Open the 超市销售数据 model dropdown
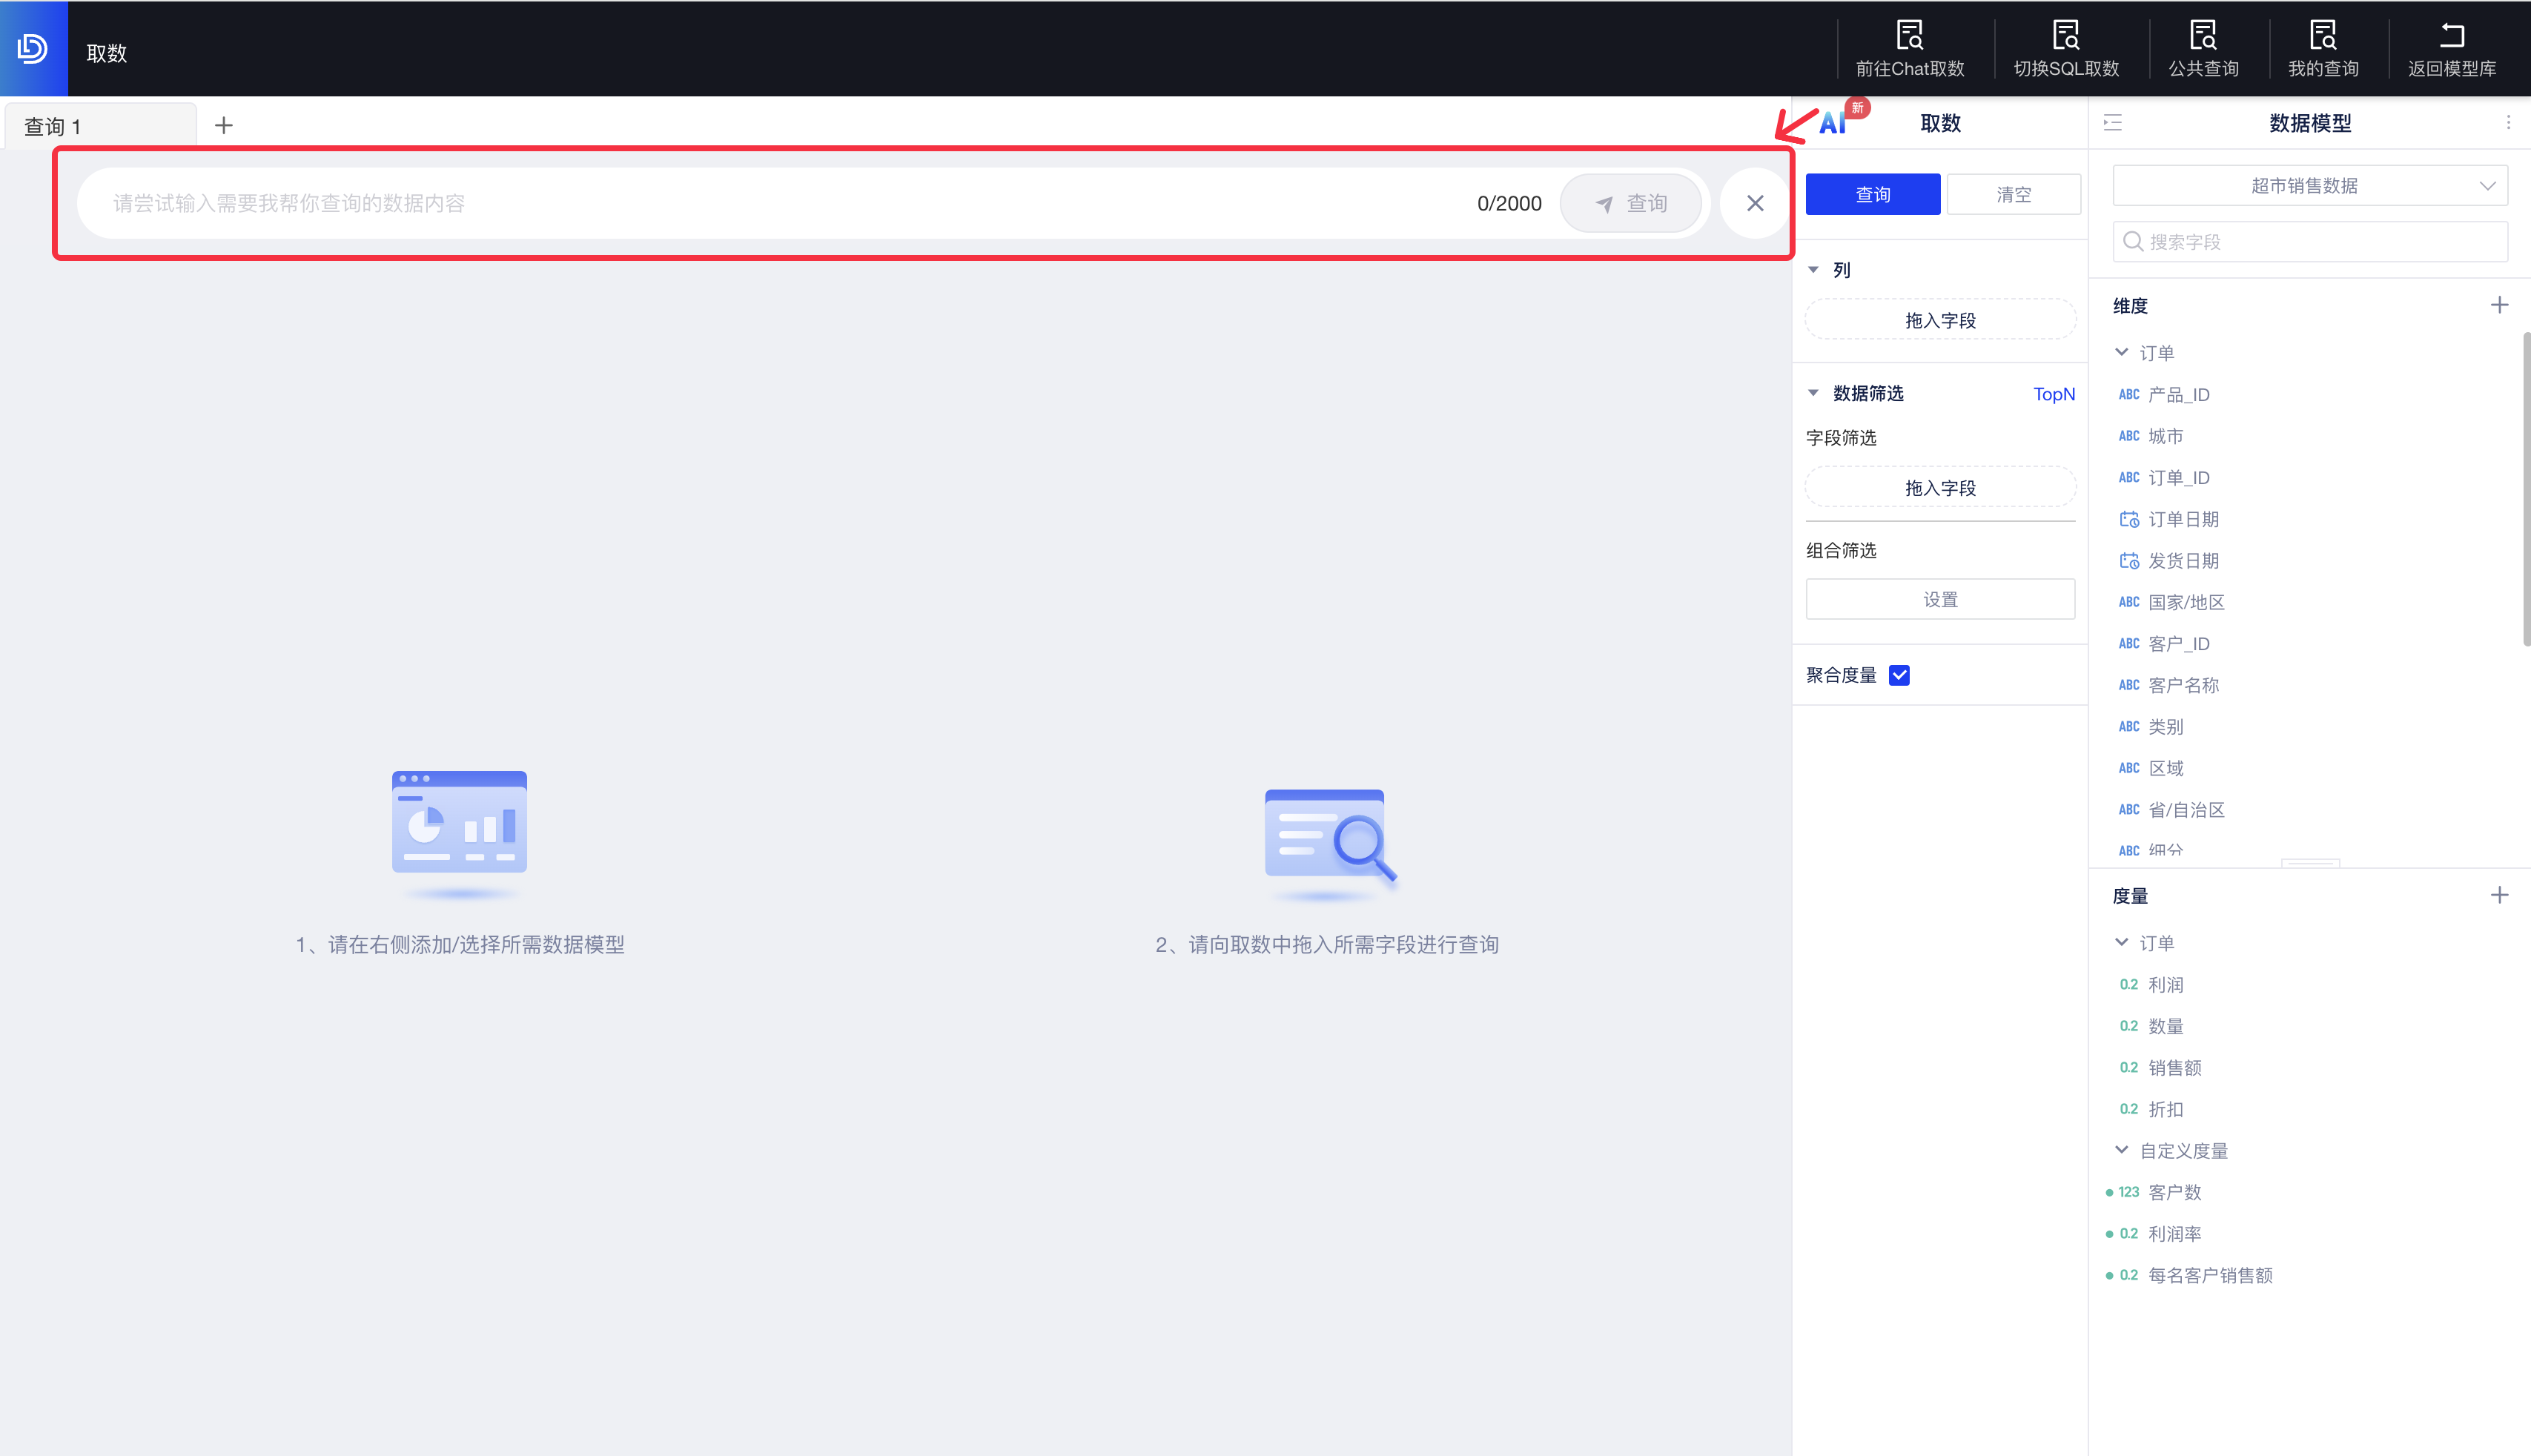This screenshot has height=1456, width=2531. 2309,186
